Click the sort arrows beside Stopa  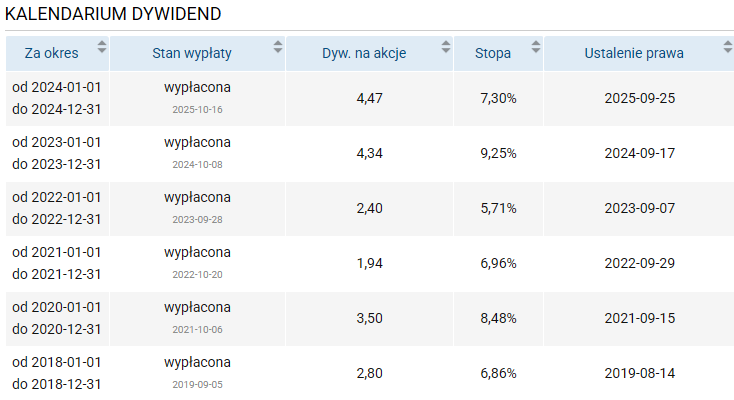point(536,46)
